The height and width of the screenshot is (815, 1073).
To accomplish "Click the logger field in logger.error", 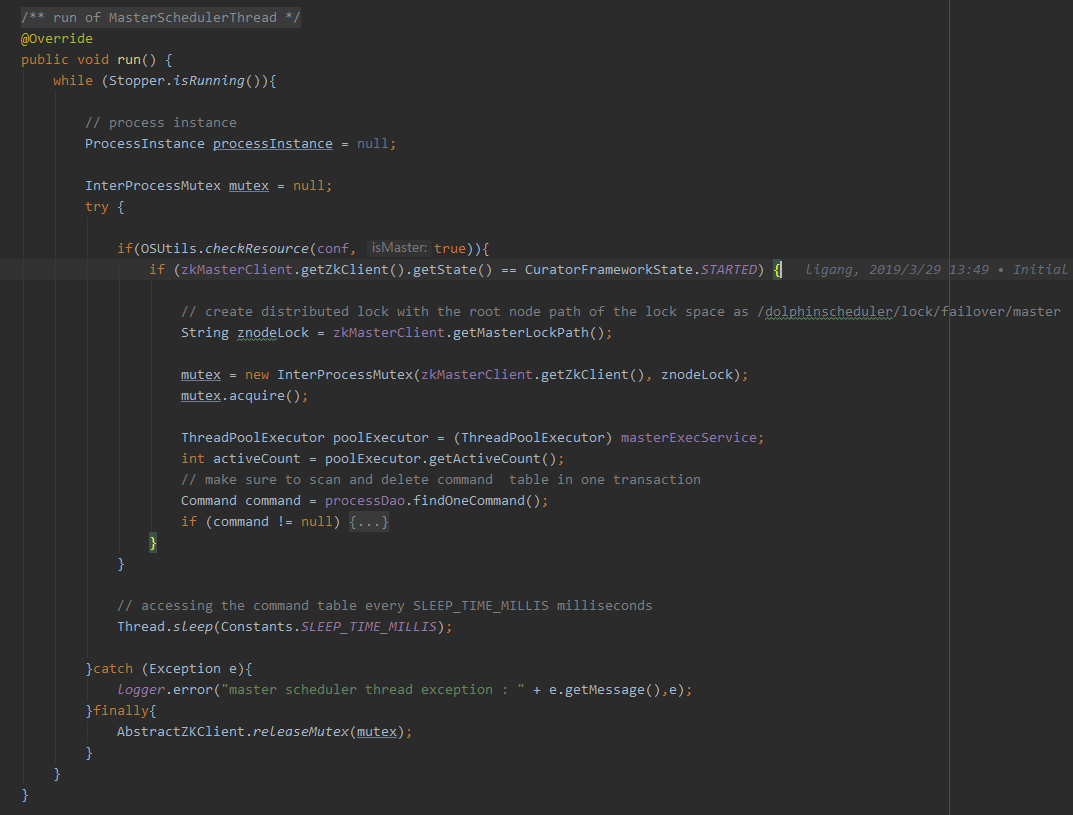I will (x=141, y=689).
